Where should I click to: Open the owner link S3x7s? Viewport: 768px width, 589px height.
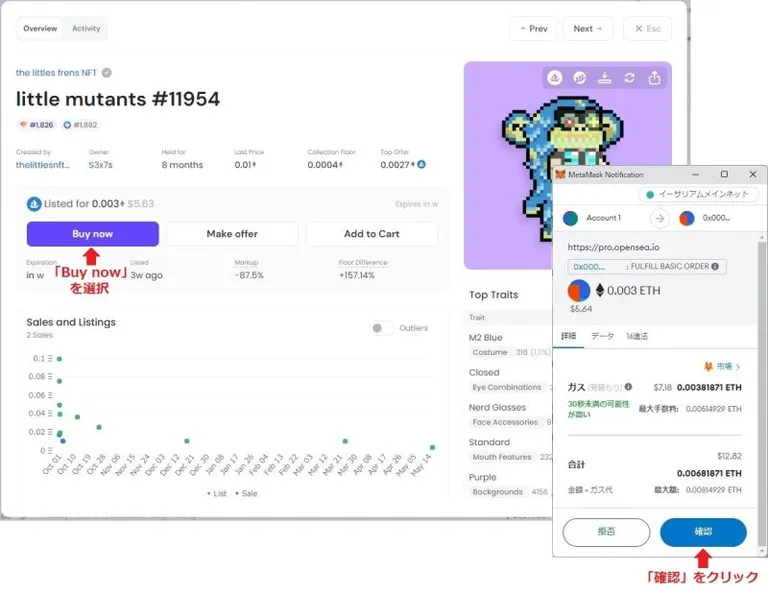pos(100,165)
